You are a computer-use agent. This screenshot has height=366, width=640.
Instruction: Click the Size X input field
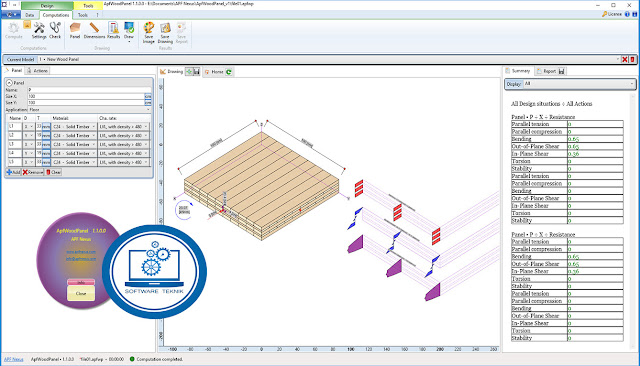click(x=86, y=96)
